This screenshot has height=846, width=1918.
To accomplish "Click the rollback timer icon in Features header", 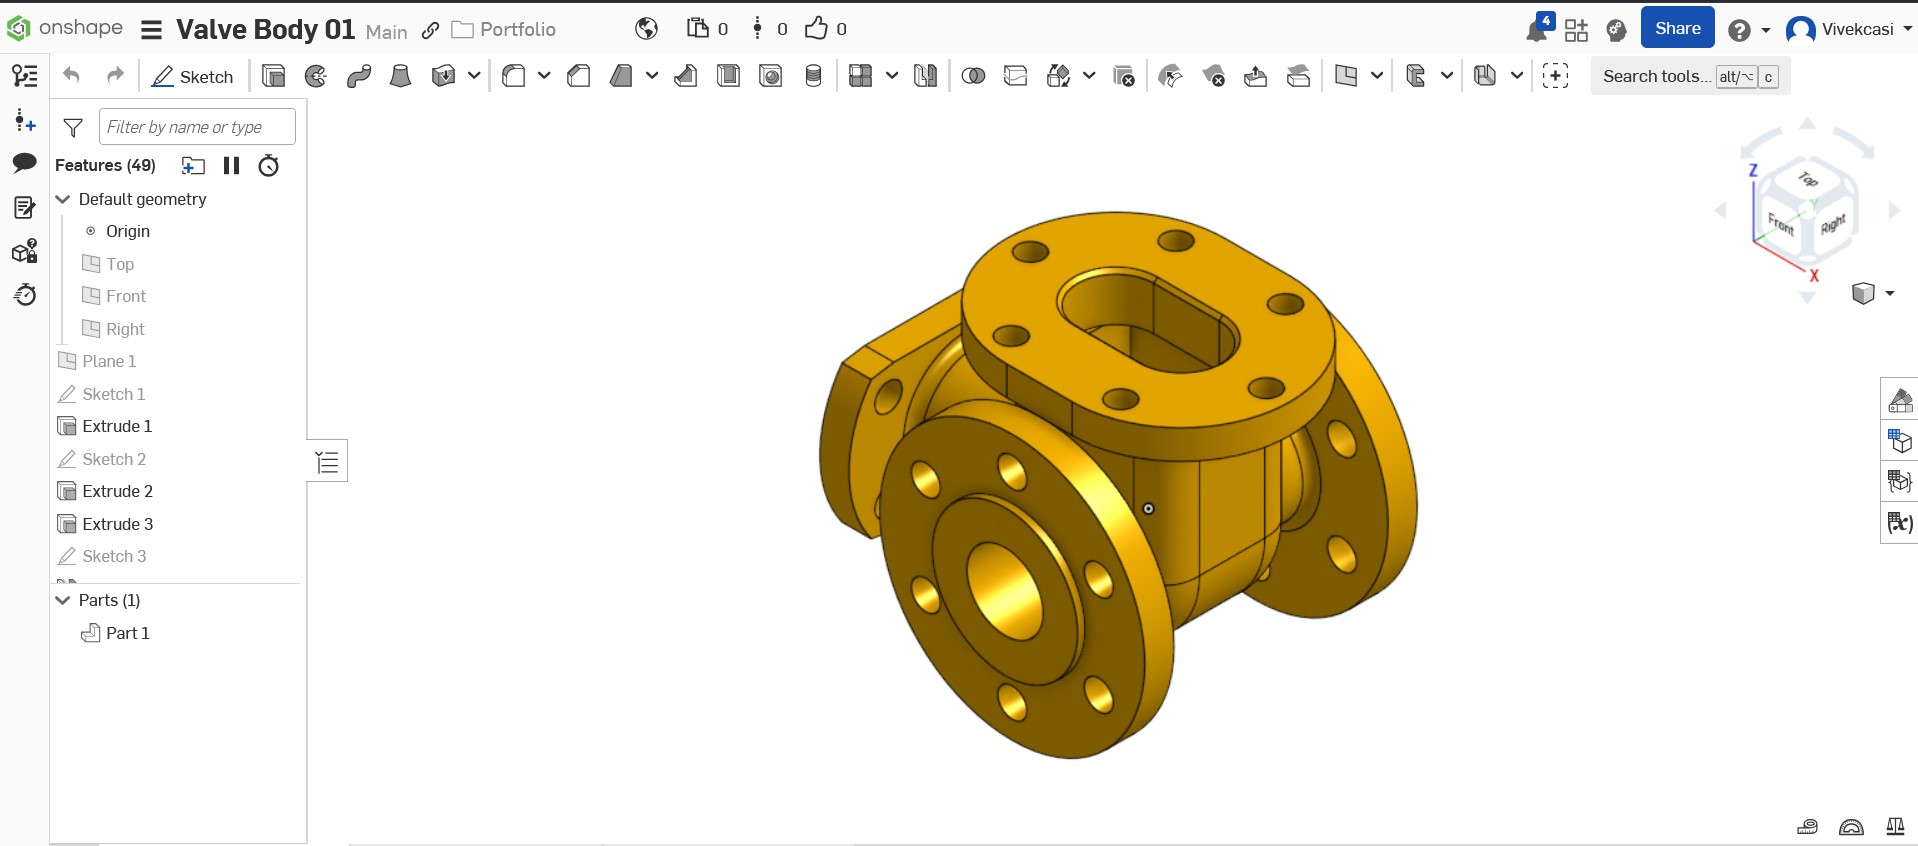I will click(269, 166).
